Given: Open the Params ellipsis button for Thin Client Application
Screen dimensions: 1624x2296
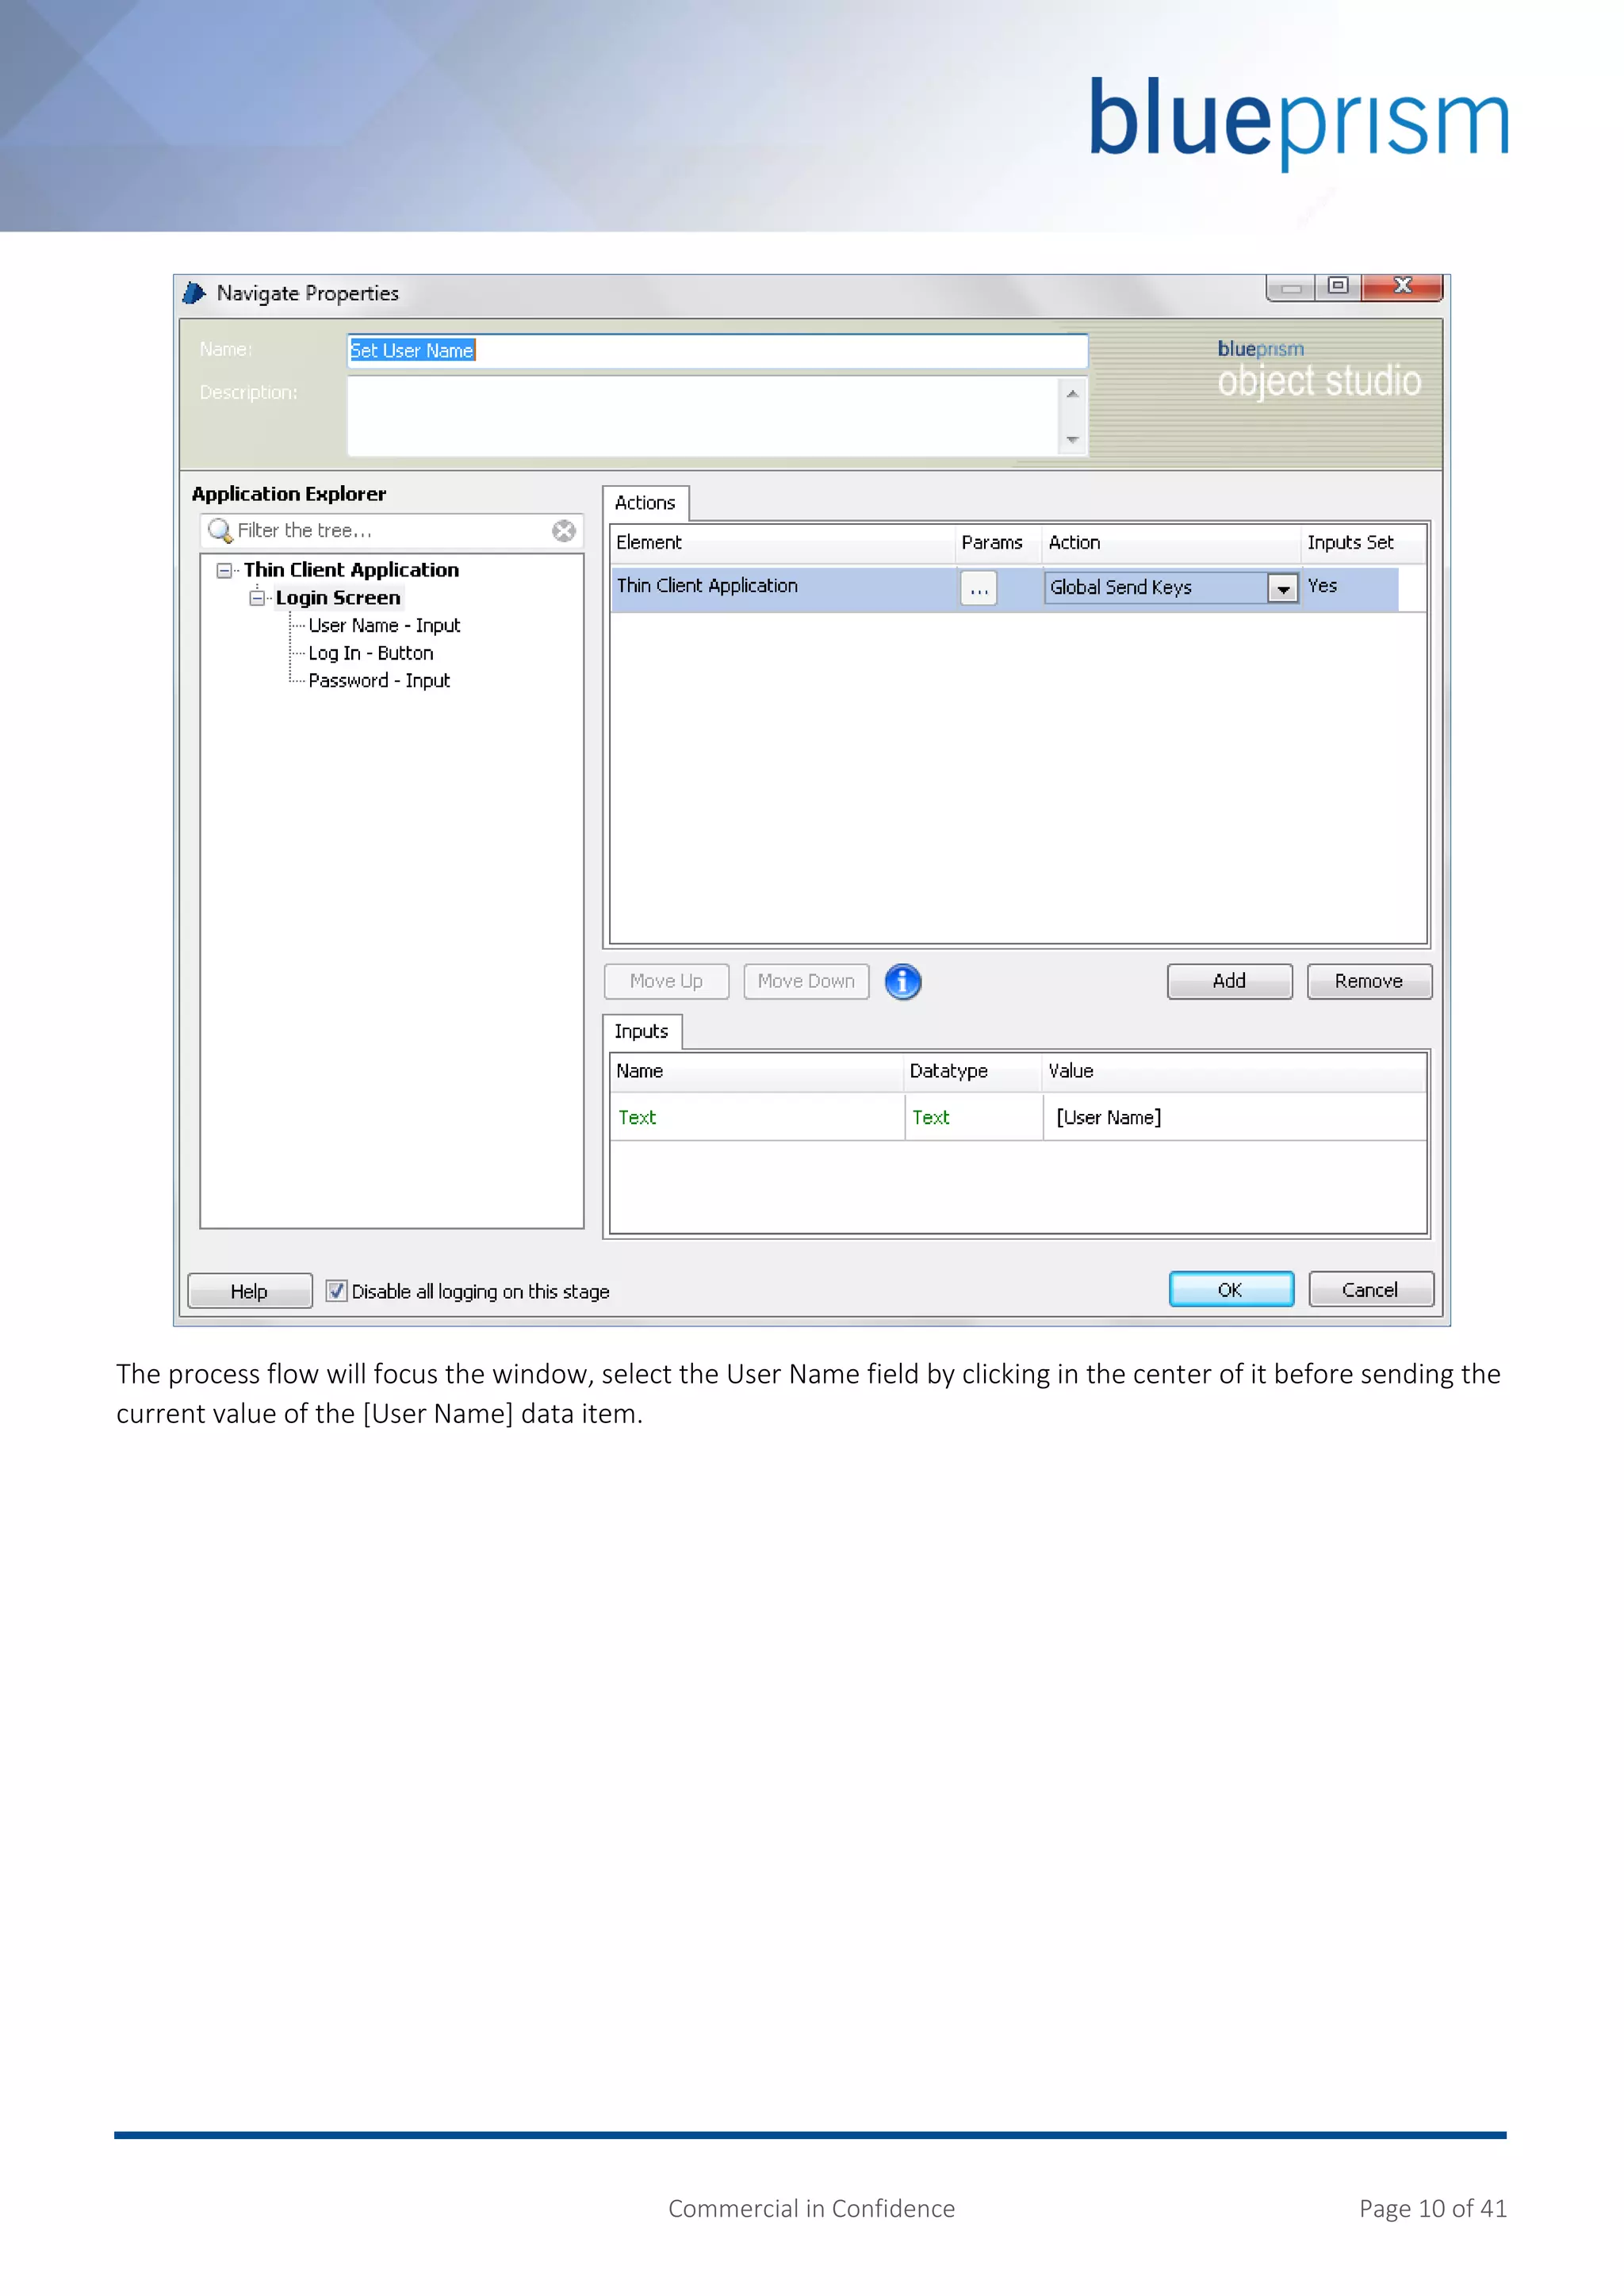Looking at the screenshot, I should (x=978, y=588).
